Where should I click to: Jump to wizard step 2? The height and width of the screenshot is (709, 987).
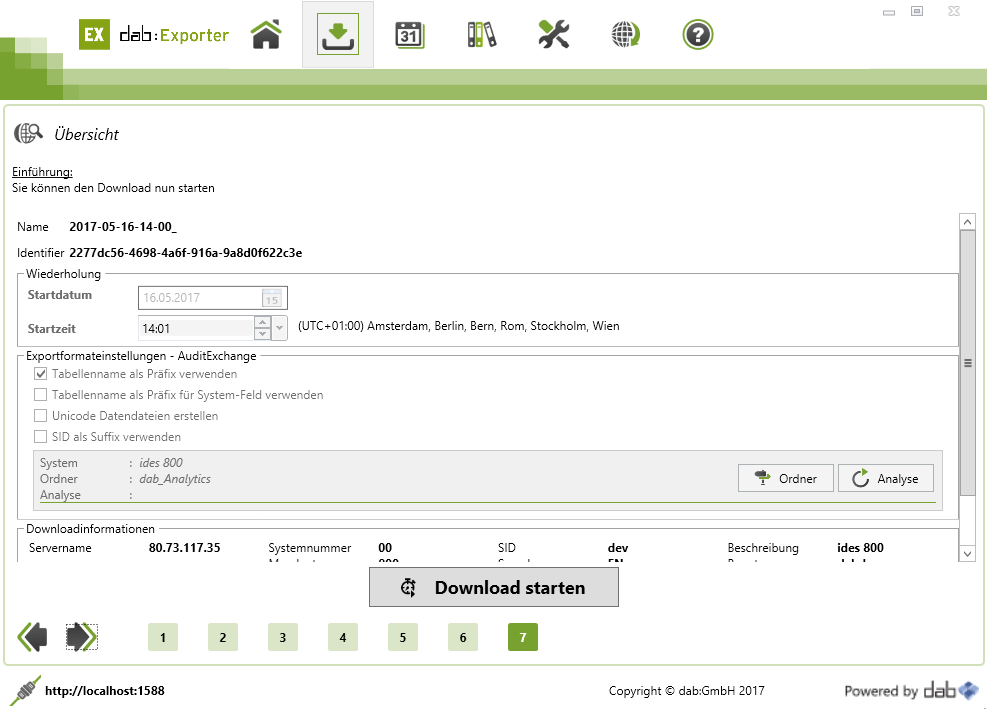pos(223,637)
